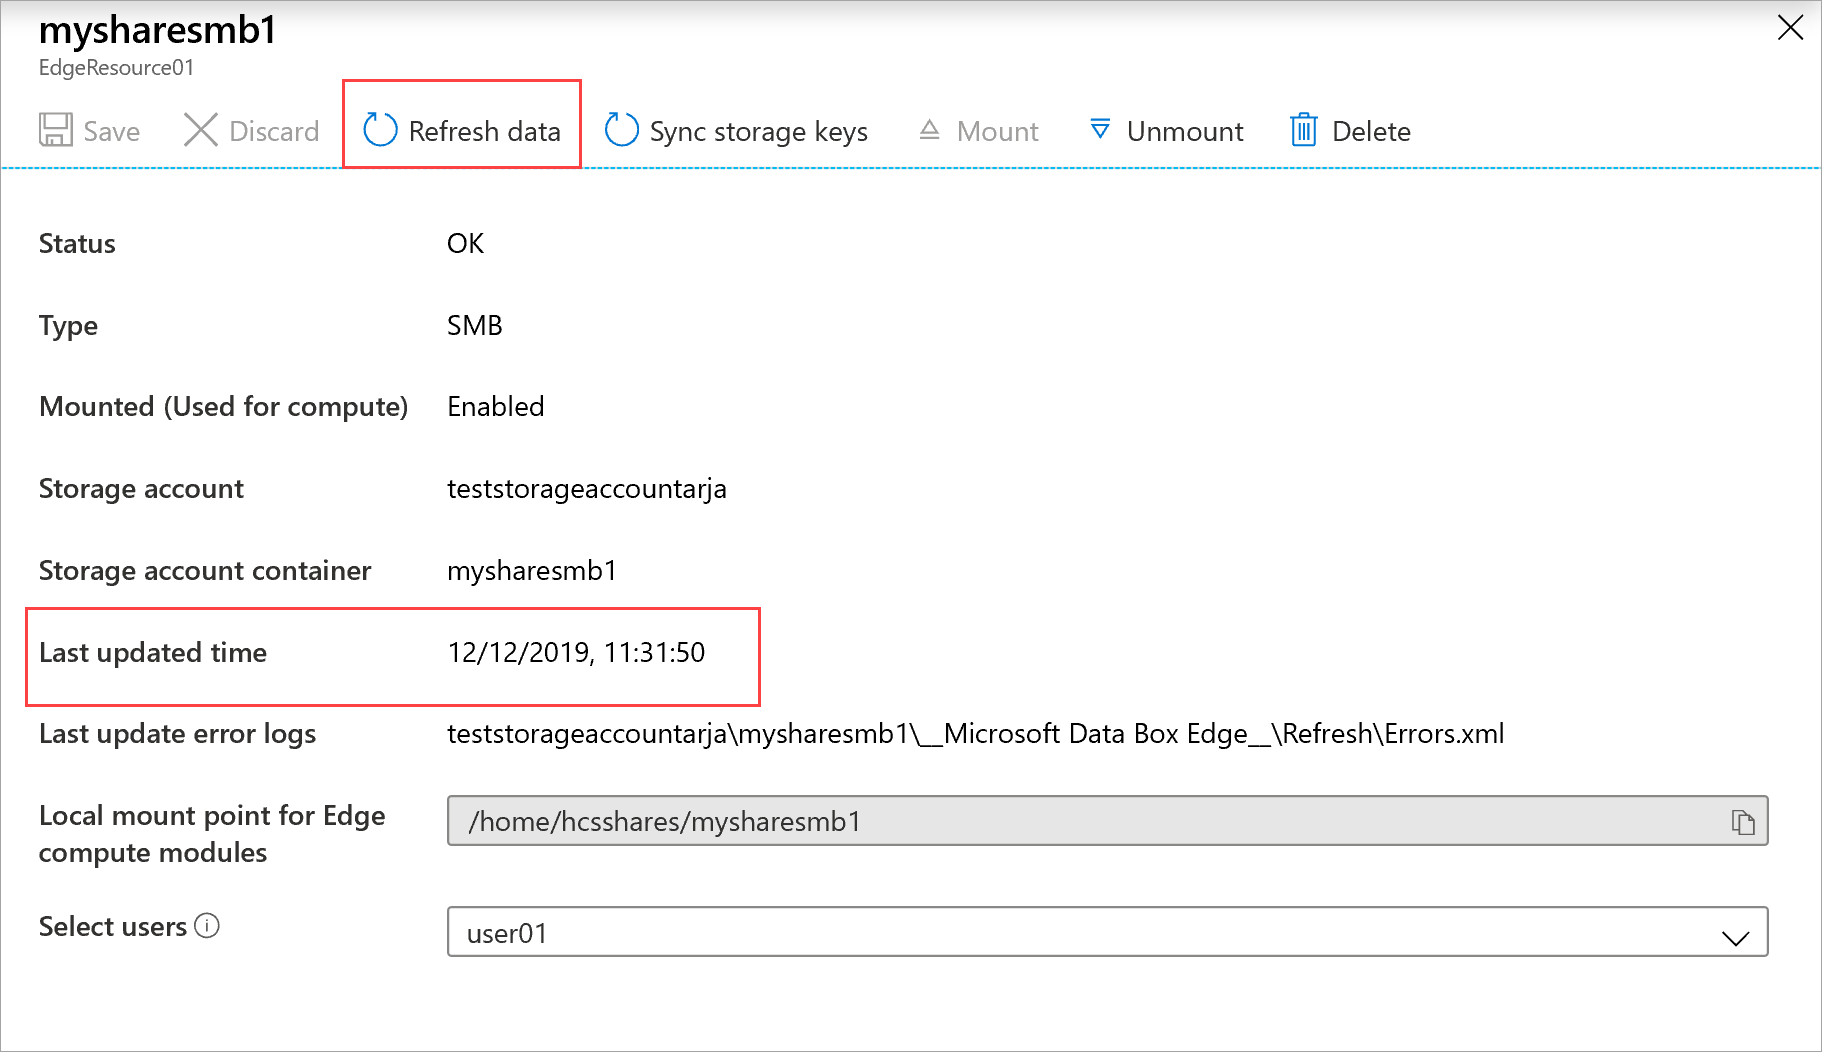Copy the local mount point path
1822x1052 pixels.
point(1744,821)
